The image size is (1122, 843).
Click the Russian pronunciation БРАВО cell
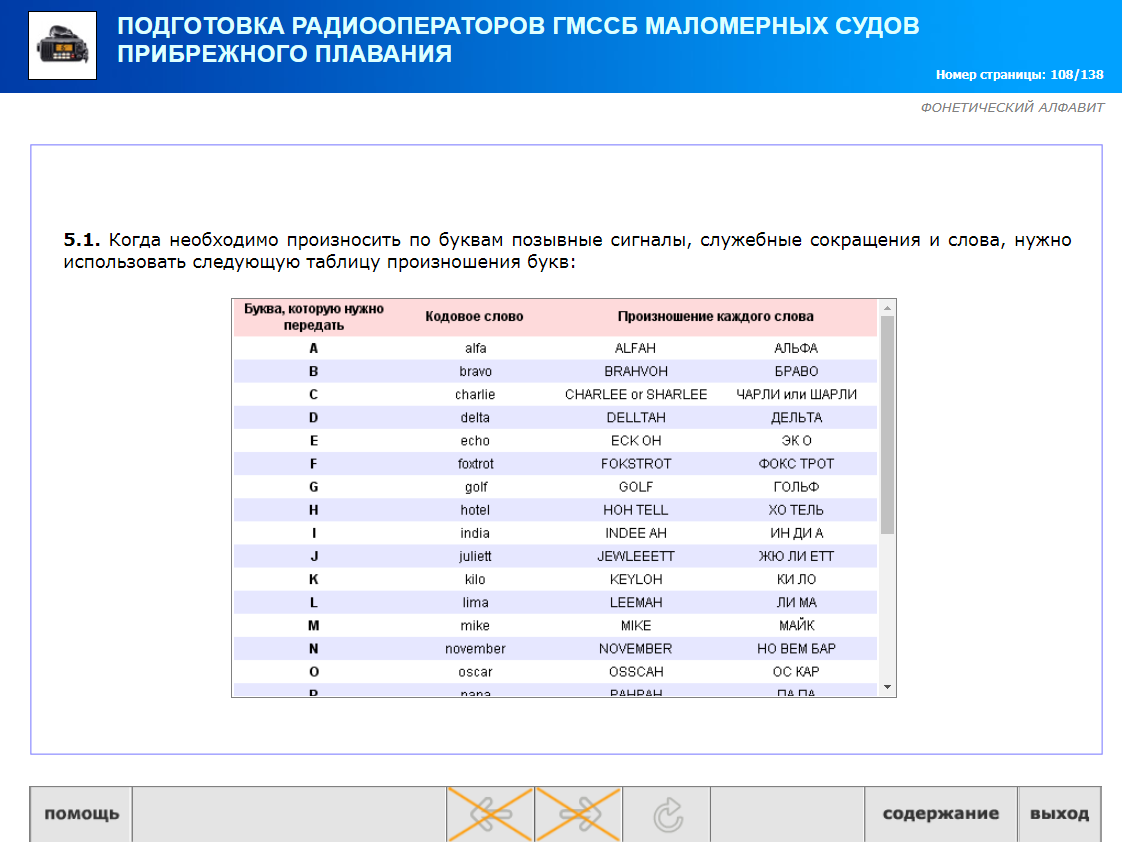[x=796, y=371]
